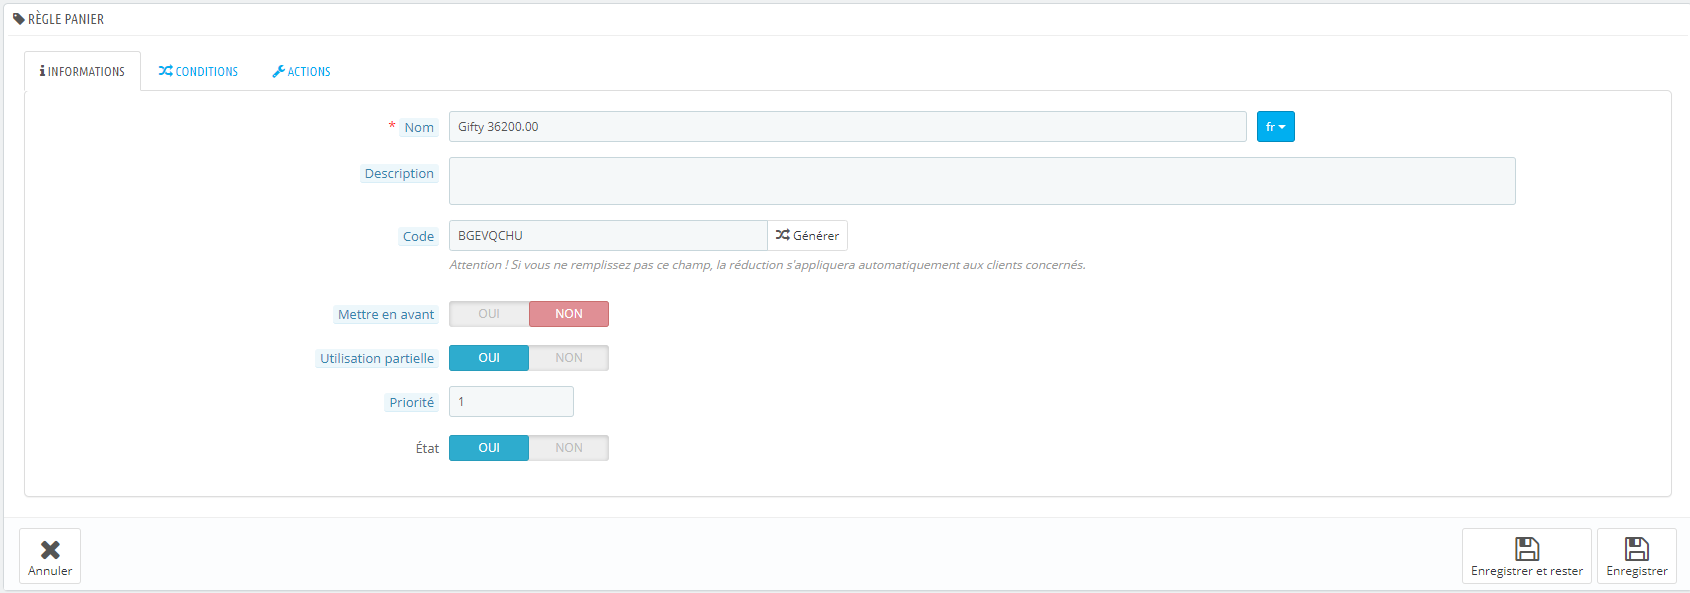Click the État label
Viewport: 1690px width, 593px height.
(x=427, y=448)
